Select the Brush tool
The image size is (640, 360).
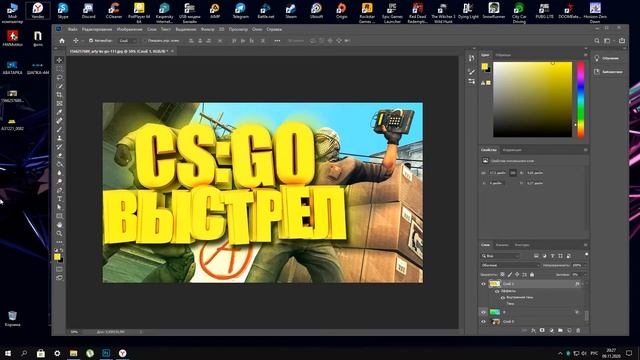[x=59, y=129]
